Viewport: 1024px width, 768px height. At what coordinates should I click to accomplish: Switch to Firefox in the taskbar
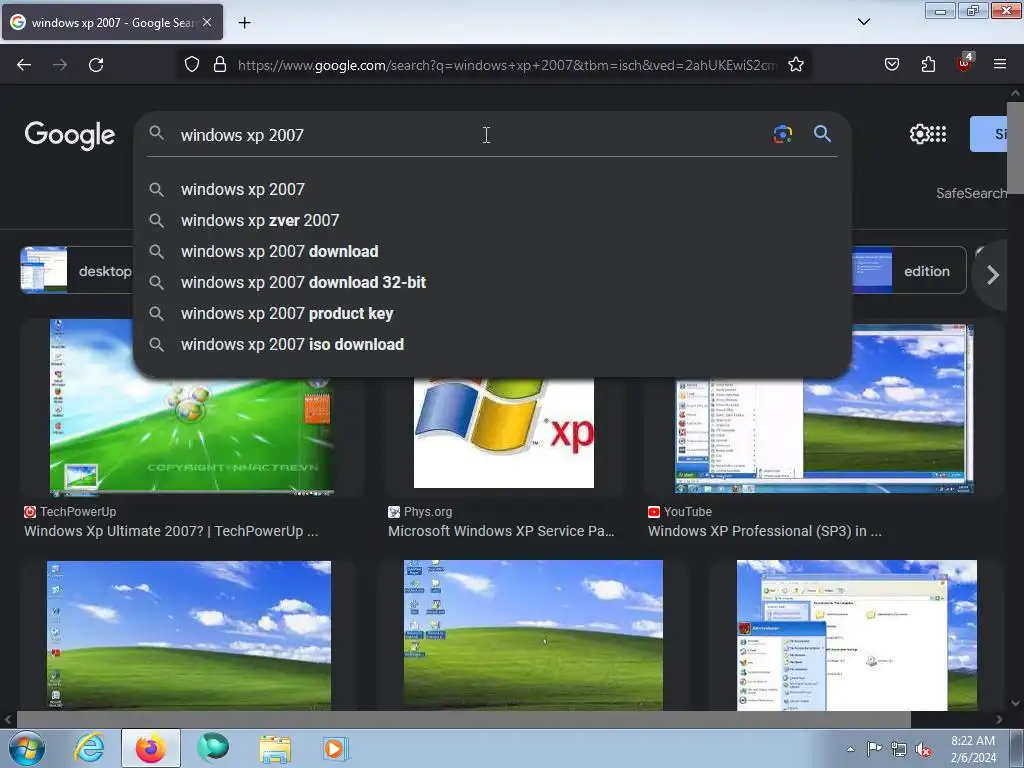pos(151,748)
